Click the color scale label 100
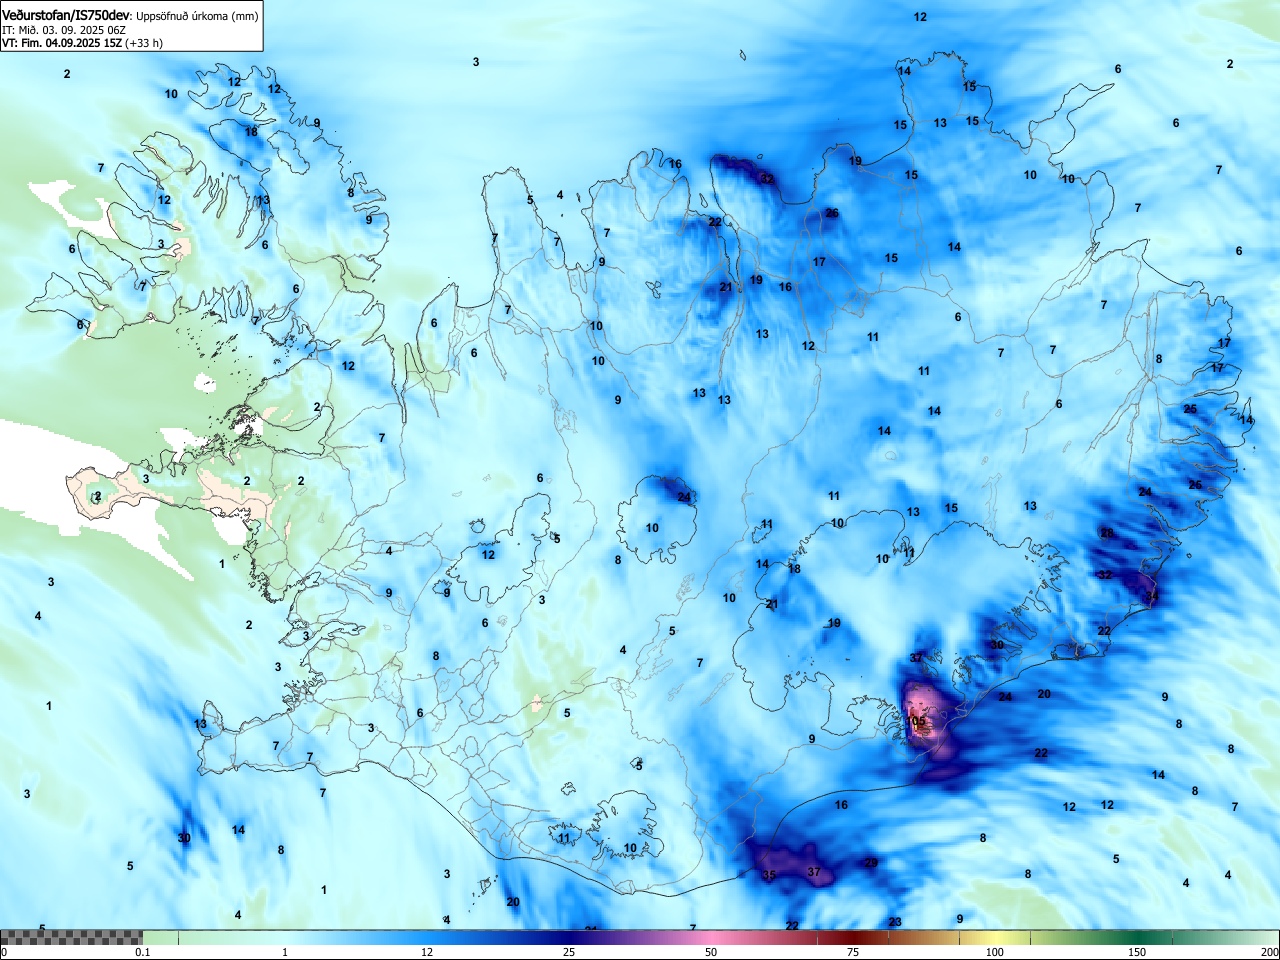1280x960 pixels. 995,952
